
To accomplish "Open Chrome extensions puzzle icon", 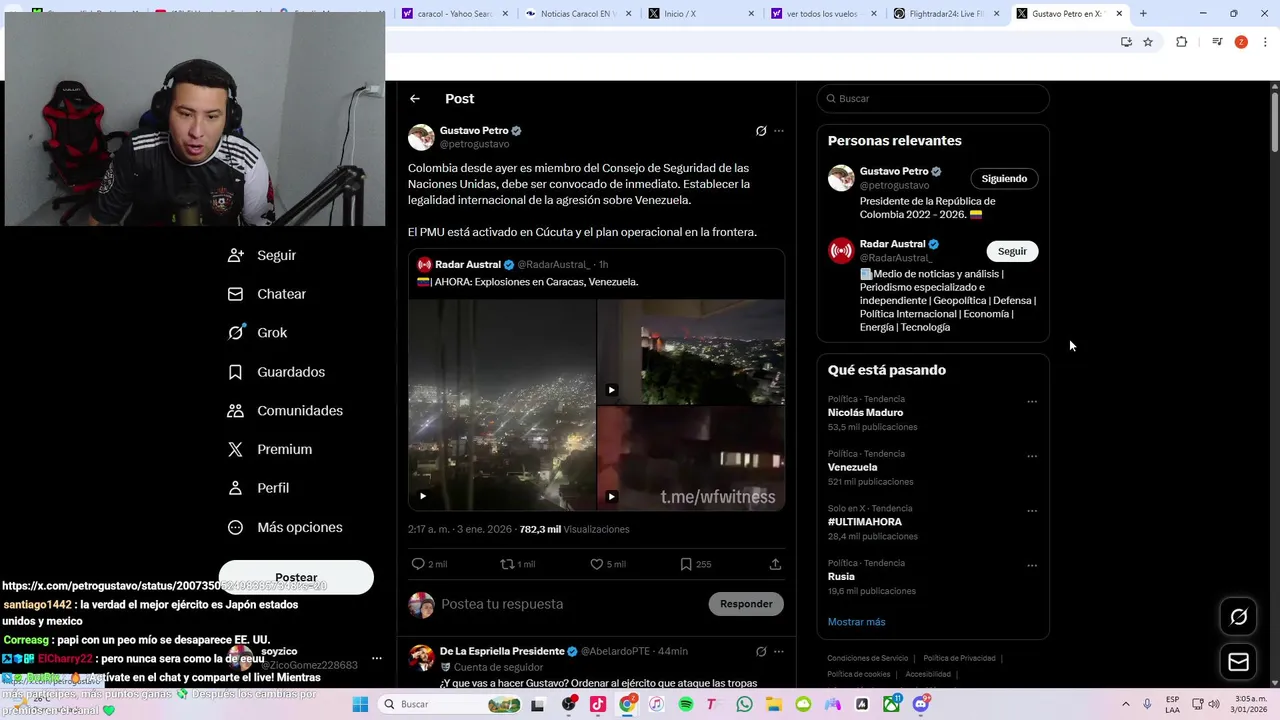I will point(1181,42).
